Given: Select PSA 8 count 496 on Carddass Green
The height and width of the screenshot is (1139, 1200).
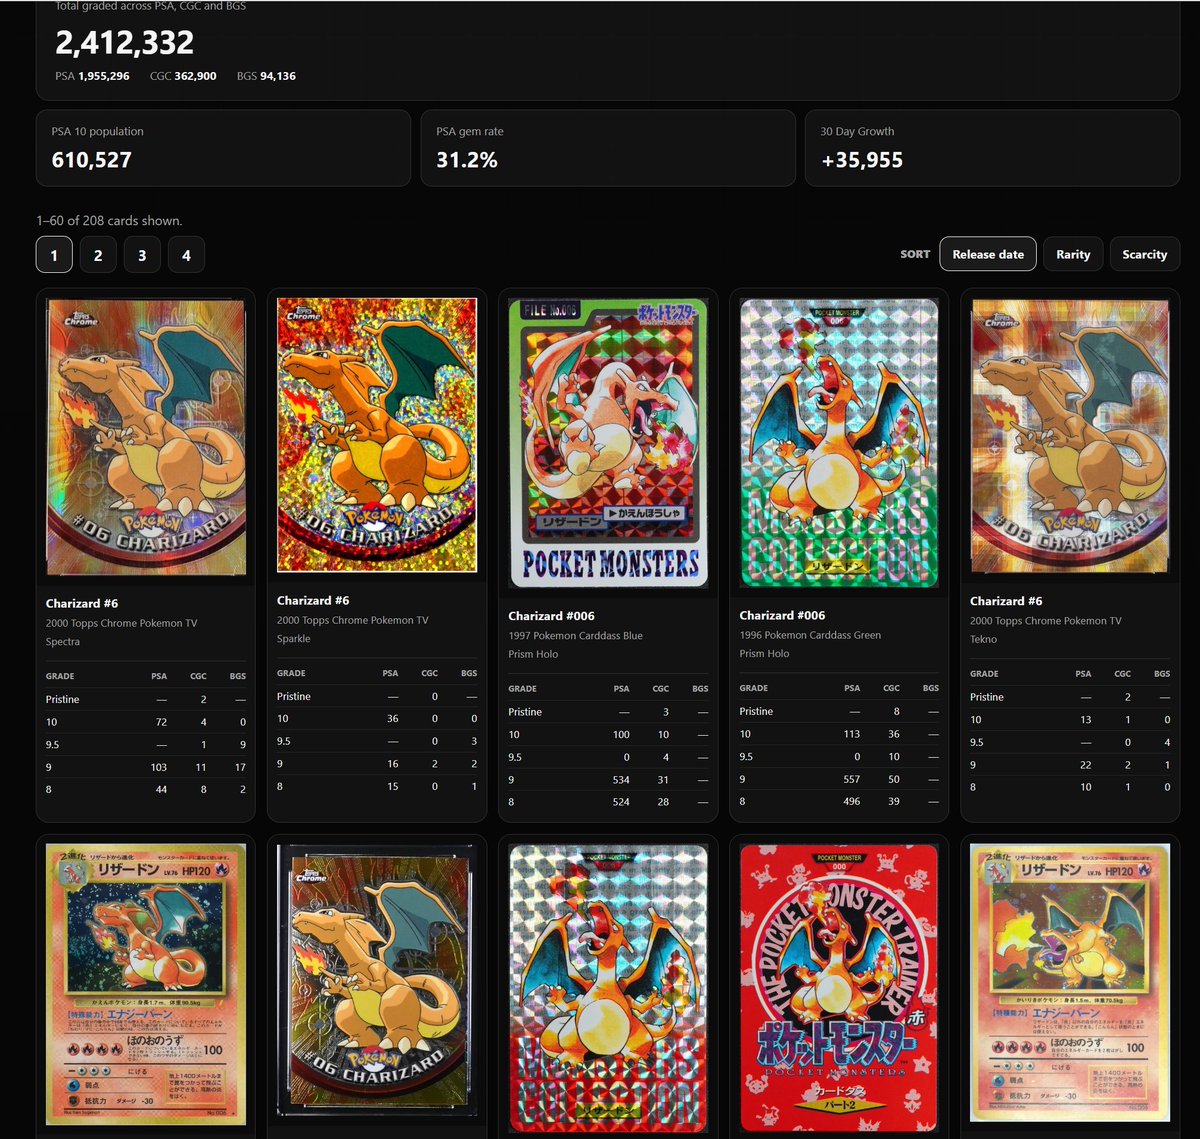Looking at the screenshot, I should 851,801.
